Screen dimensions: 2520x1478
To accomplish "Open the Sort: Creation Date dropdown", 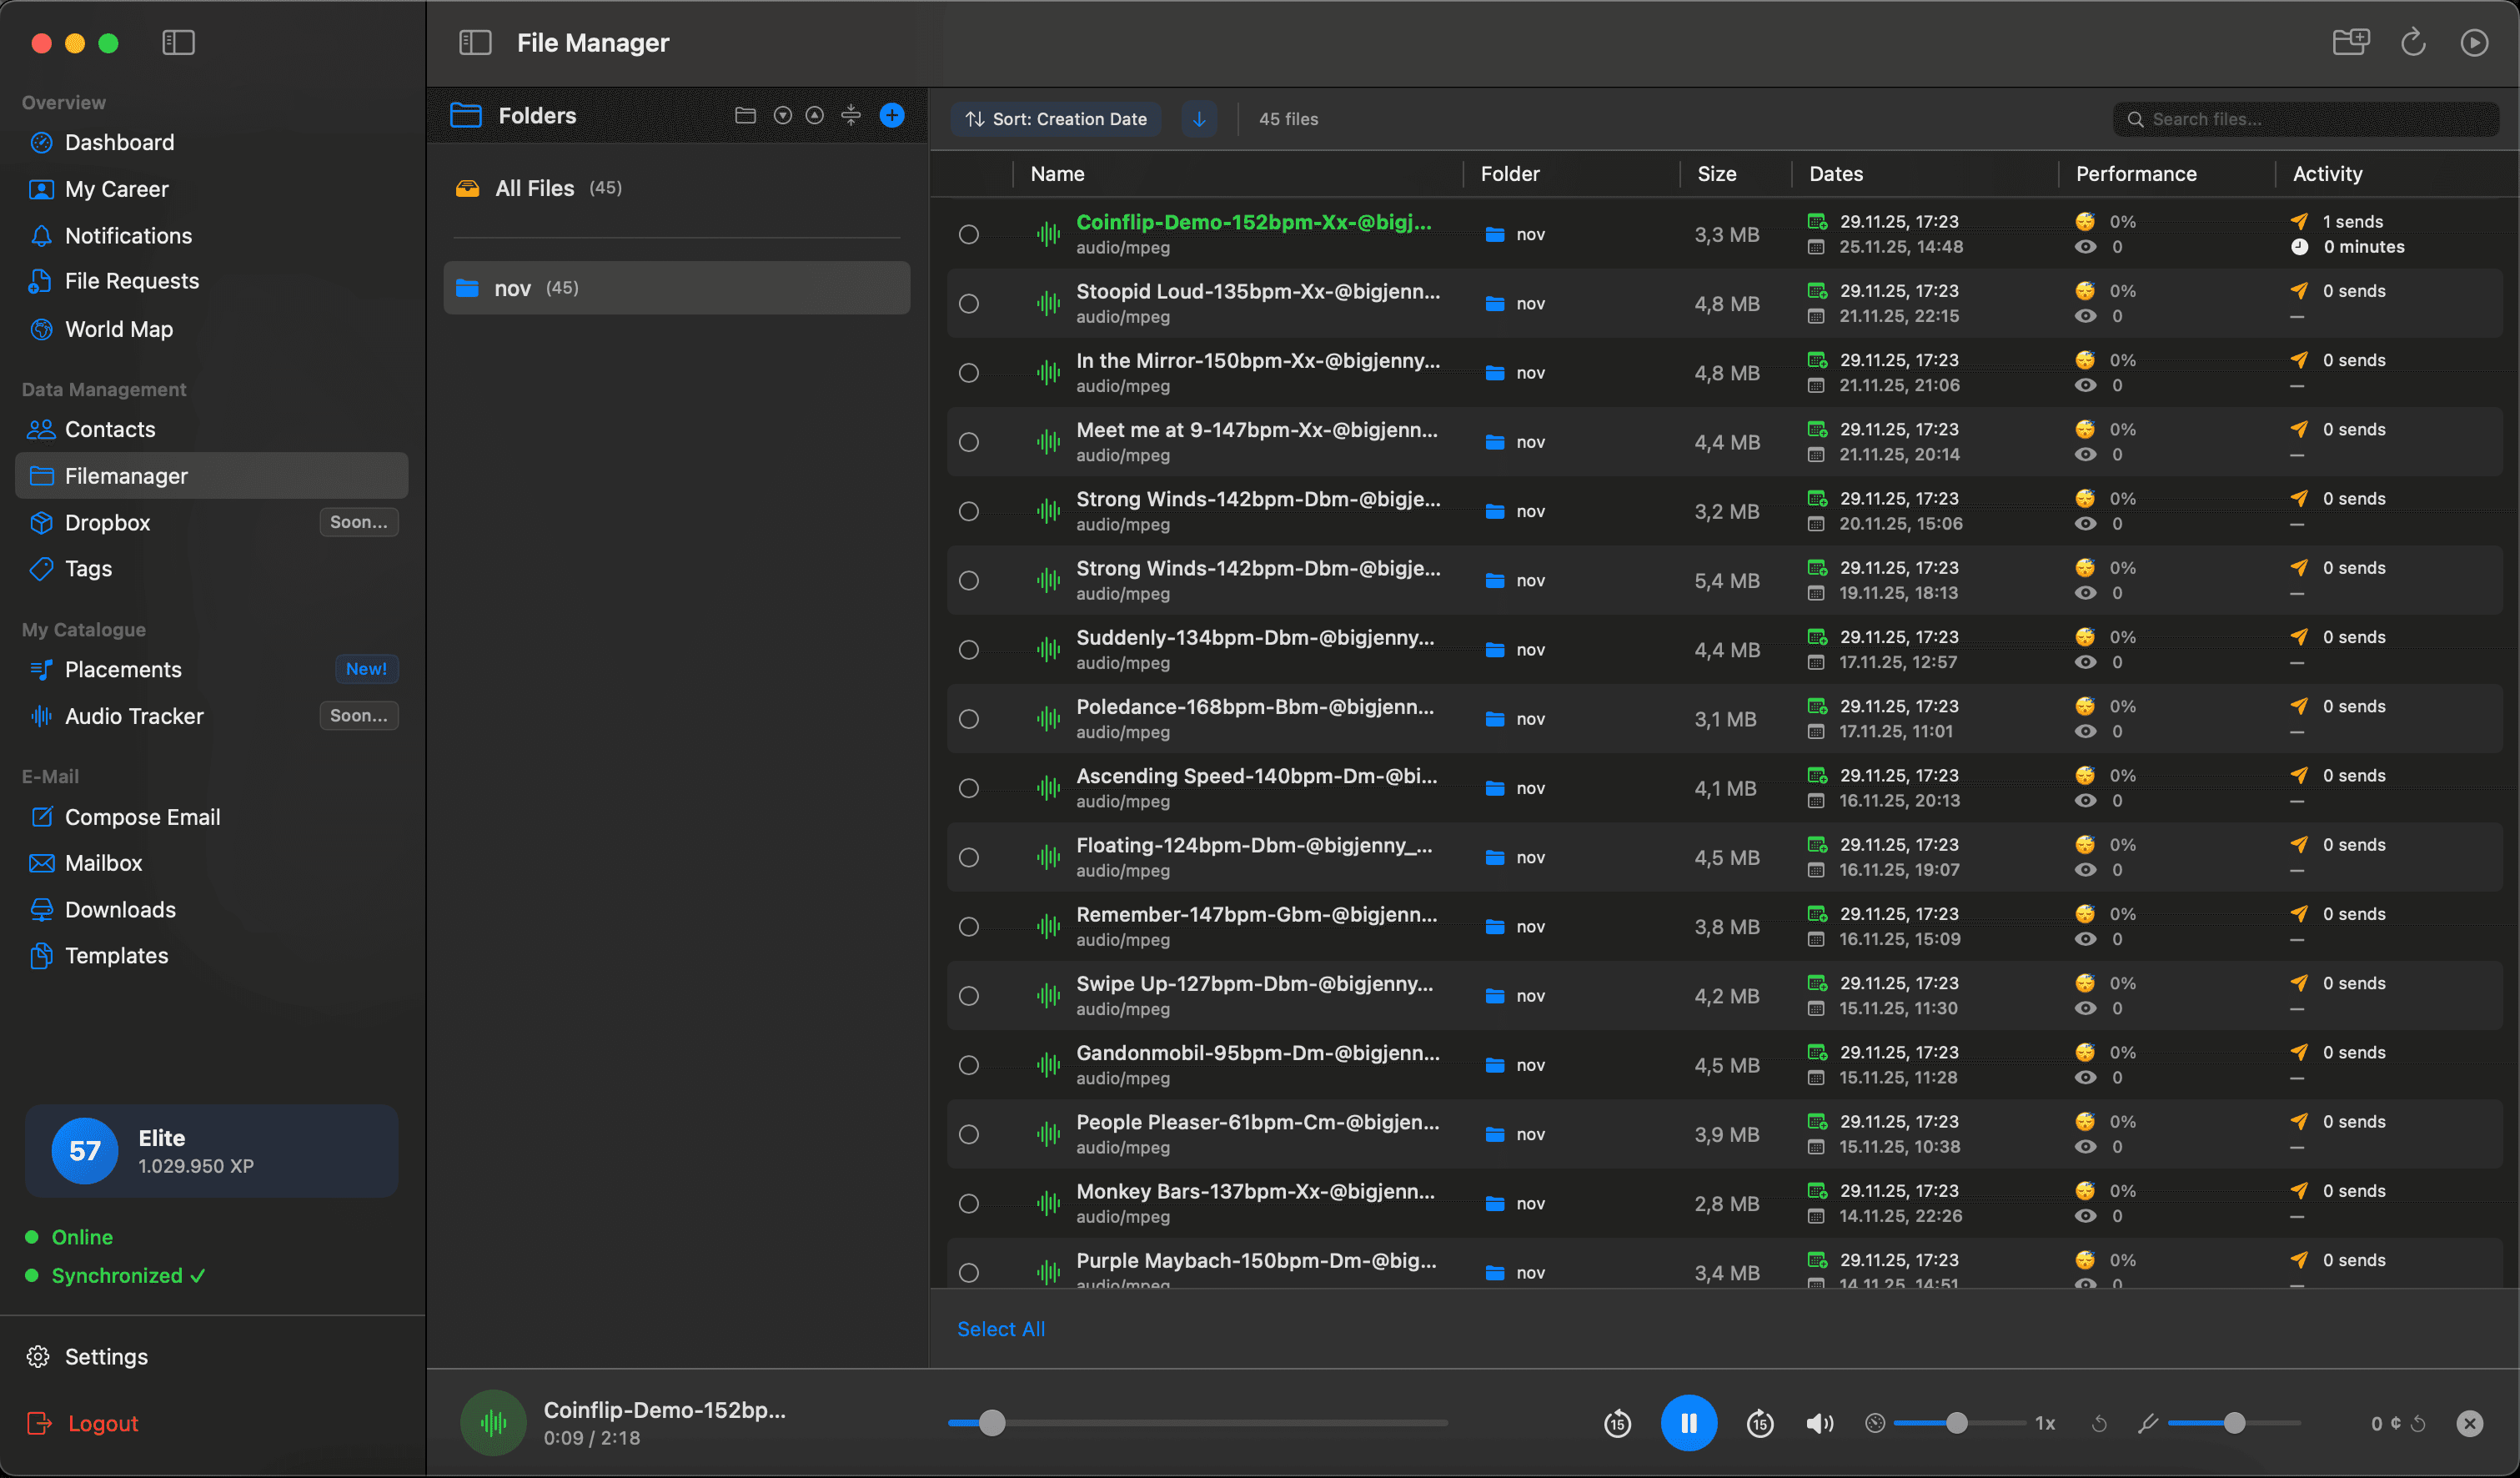I will (1055, 118).
